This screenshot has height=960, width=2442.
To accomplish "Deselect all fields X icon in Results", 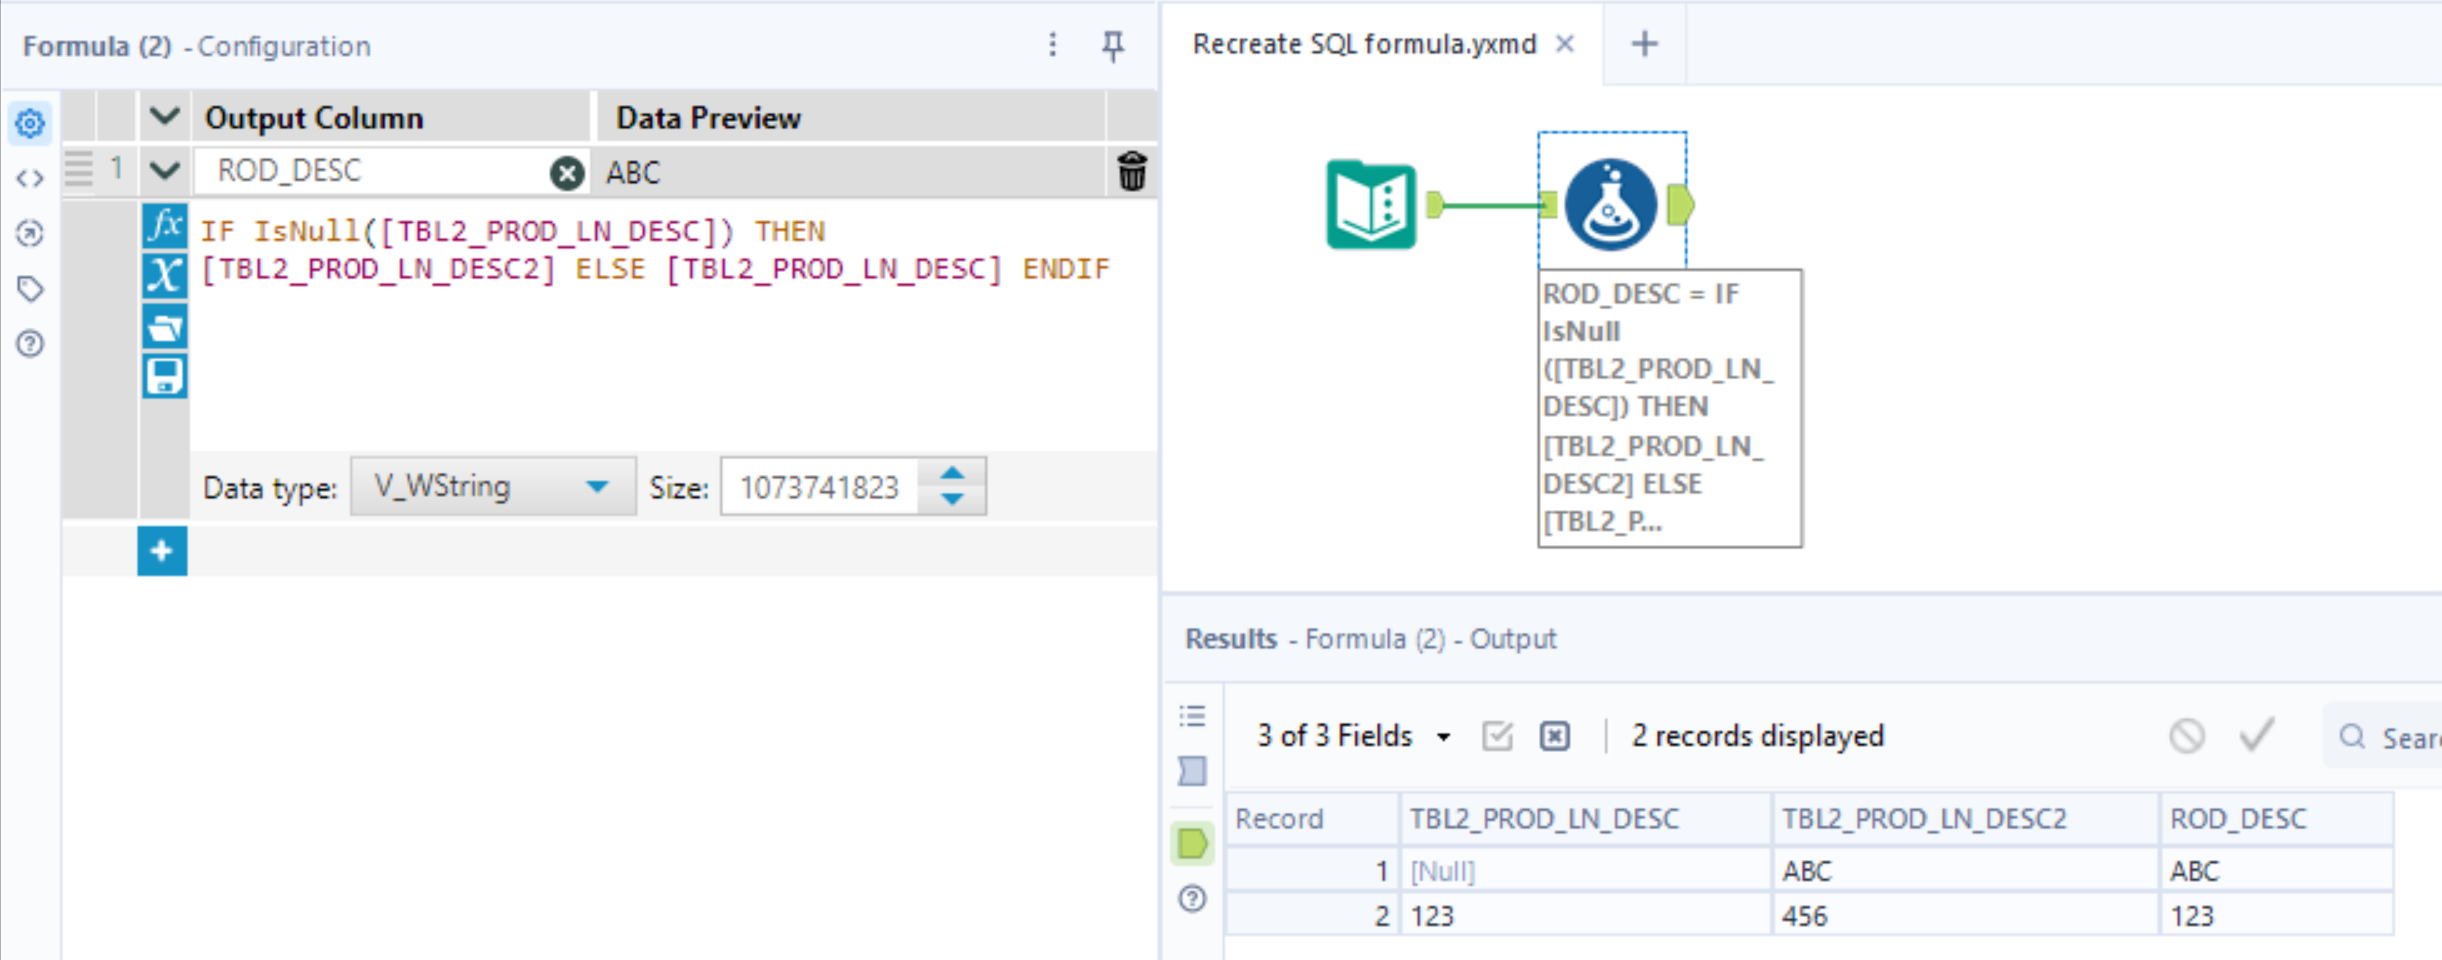I will coord(1555,737).
